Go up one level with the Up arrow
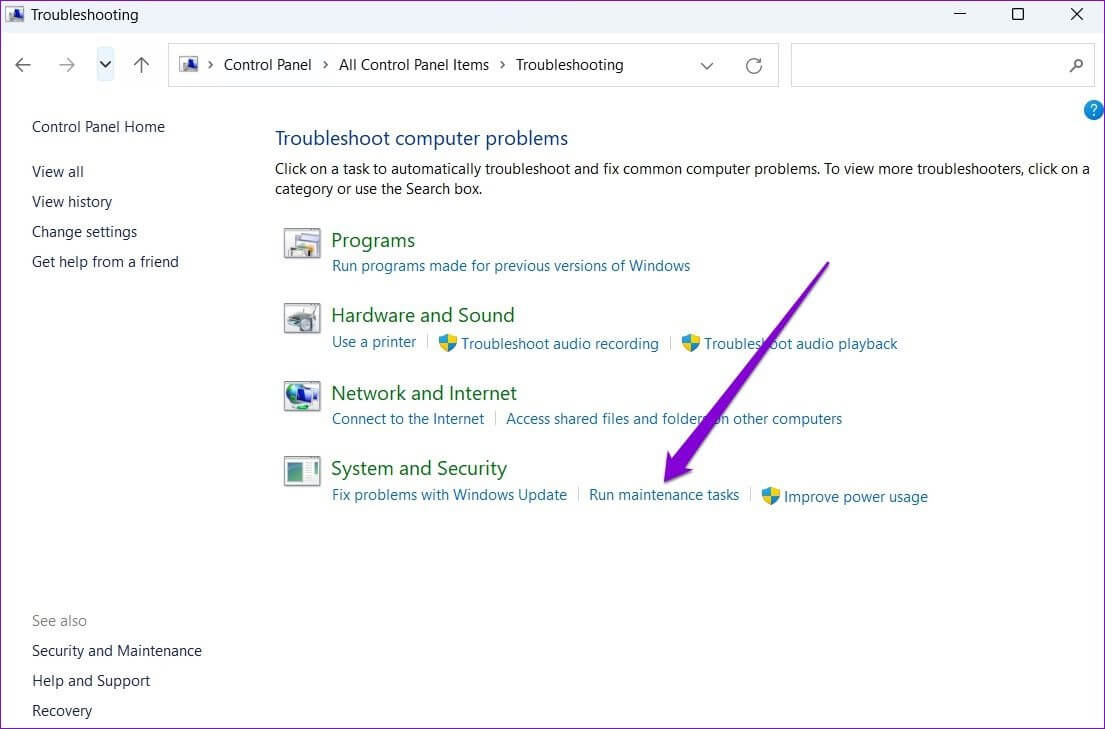The image size is (1105, 729). click(142, 65)
